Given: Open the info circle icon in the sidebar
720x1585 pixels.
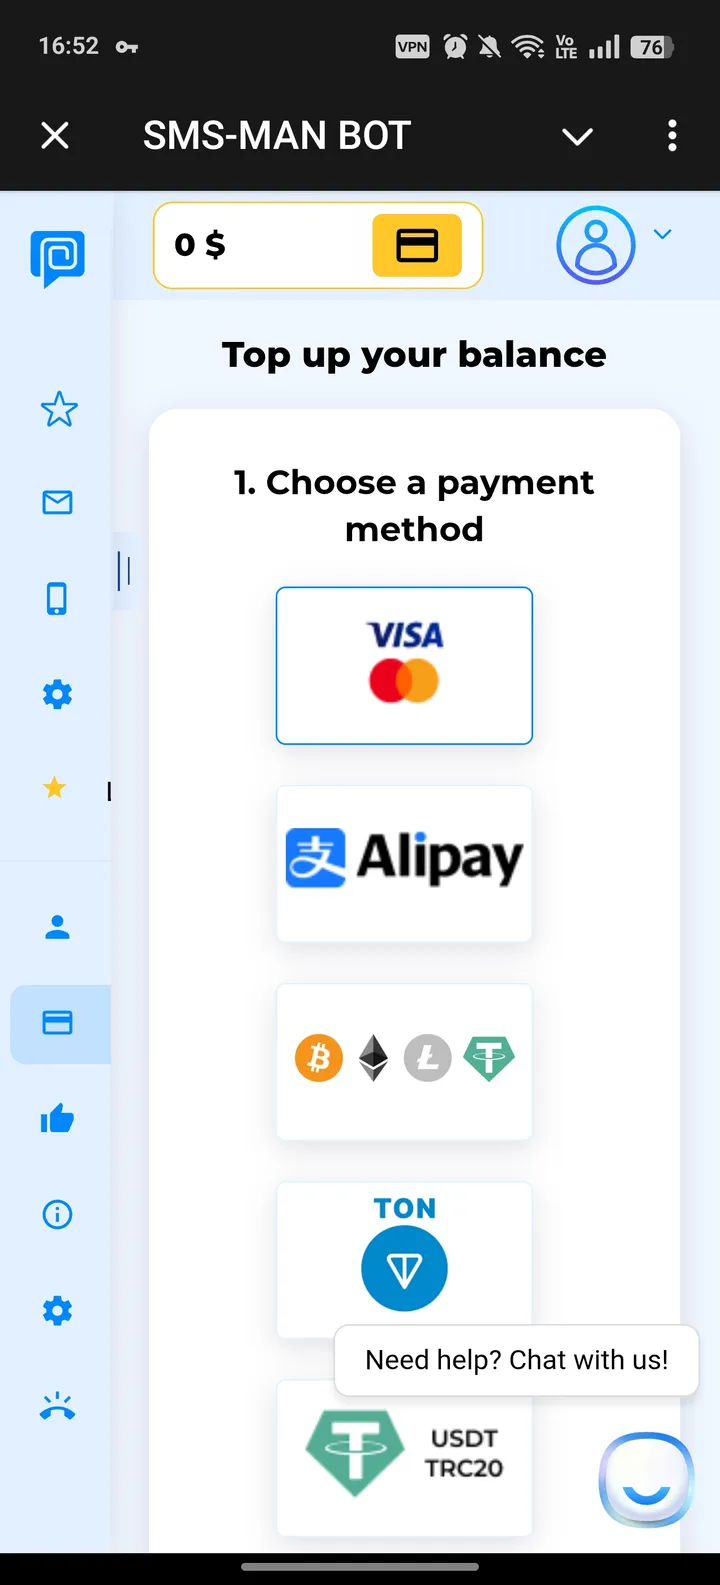Looking at the screenshot, I should pos(57,1214).
